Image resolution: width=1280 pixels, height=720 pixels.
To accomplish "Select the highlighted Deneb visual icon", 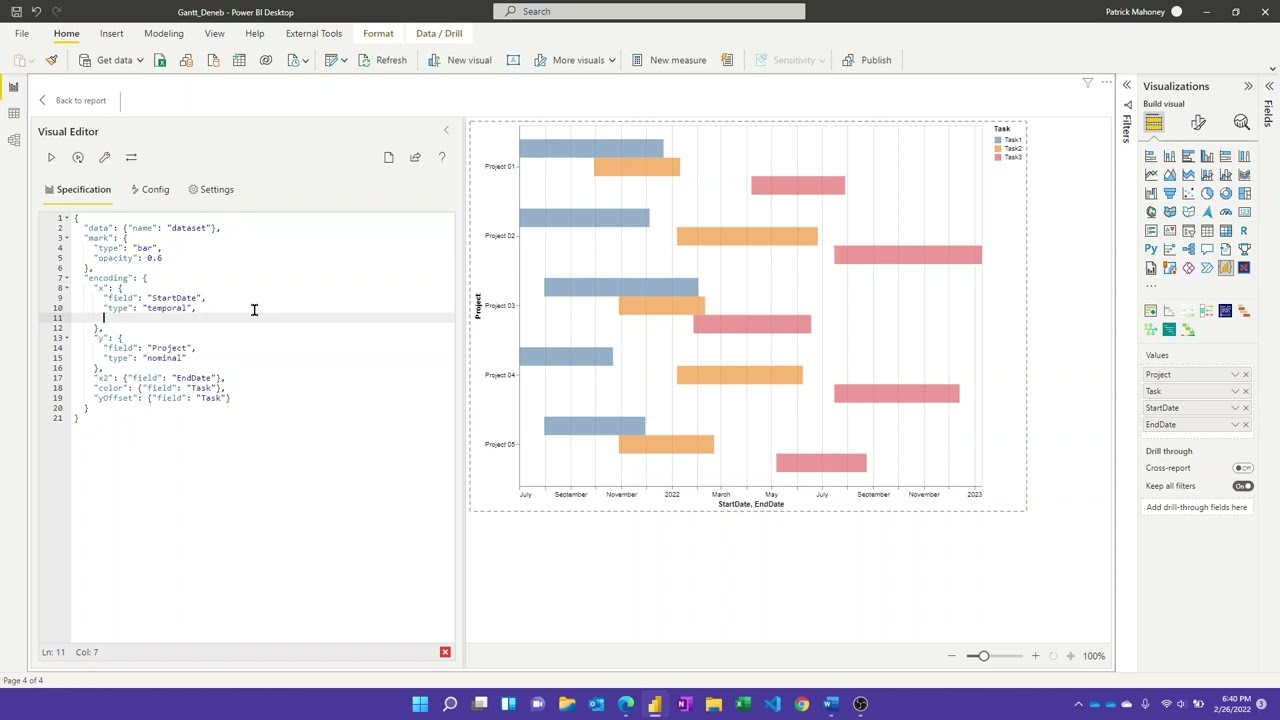I will tap(1226, 268).
